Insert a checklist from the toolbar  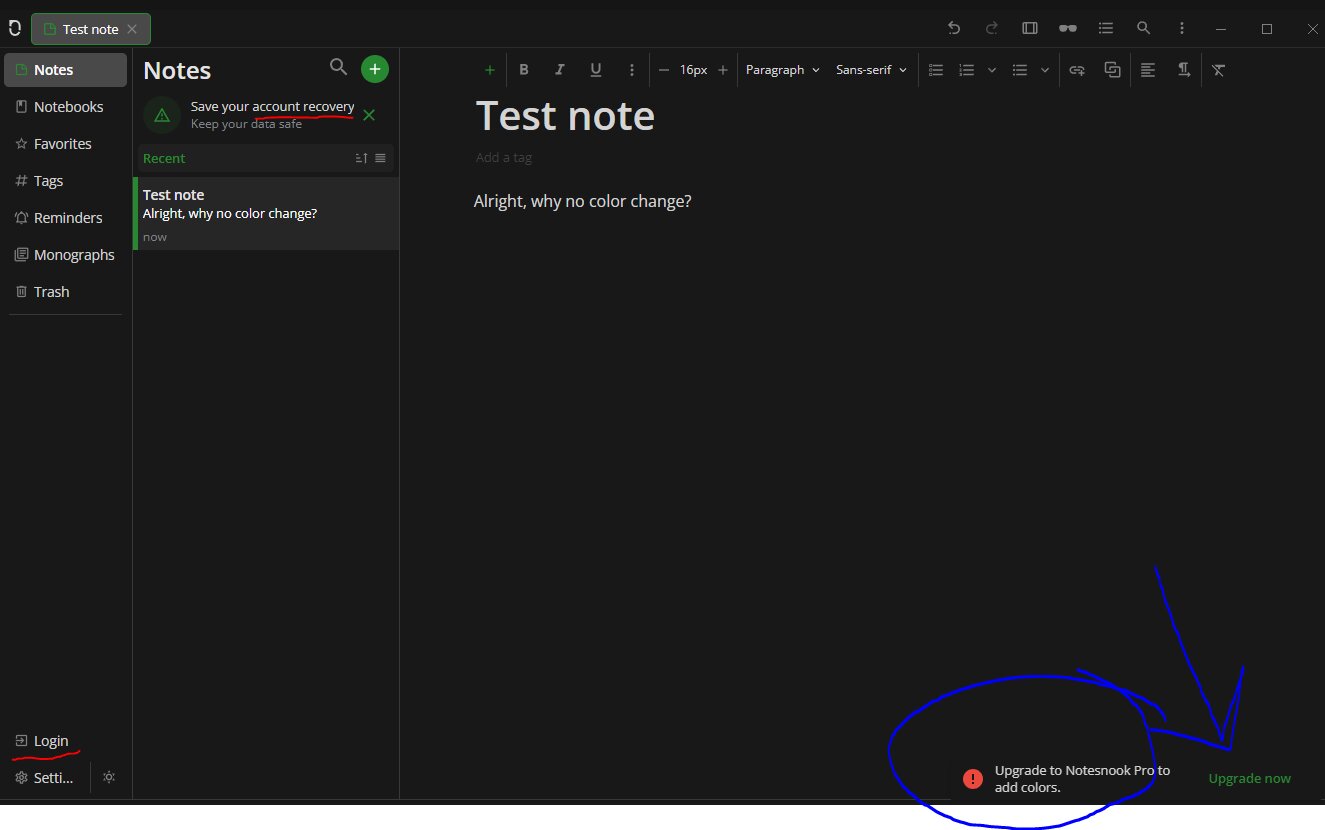click(x=936, y=70)
